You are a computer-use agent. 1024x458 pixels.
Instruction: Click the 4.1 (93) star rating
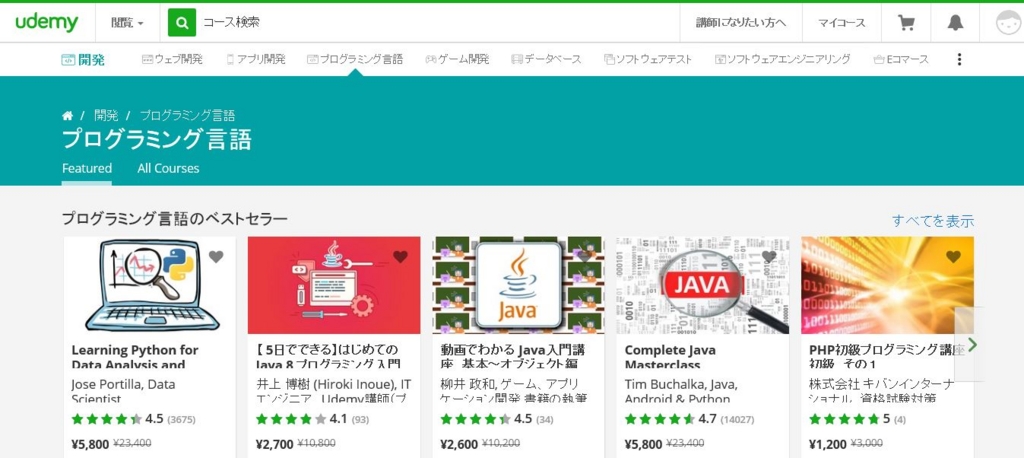tap(312, 419)
